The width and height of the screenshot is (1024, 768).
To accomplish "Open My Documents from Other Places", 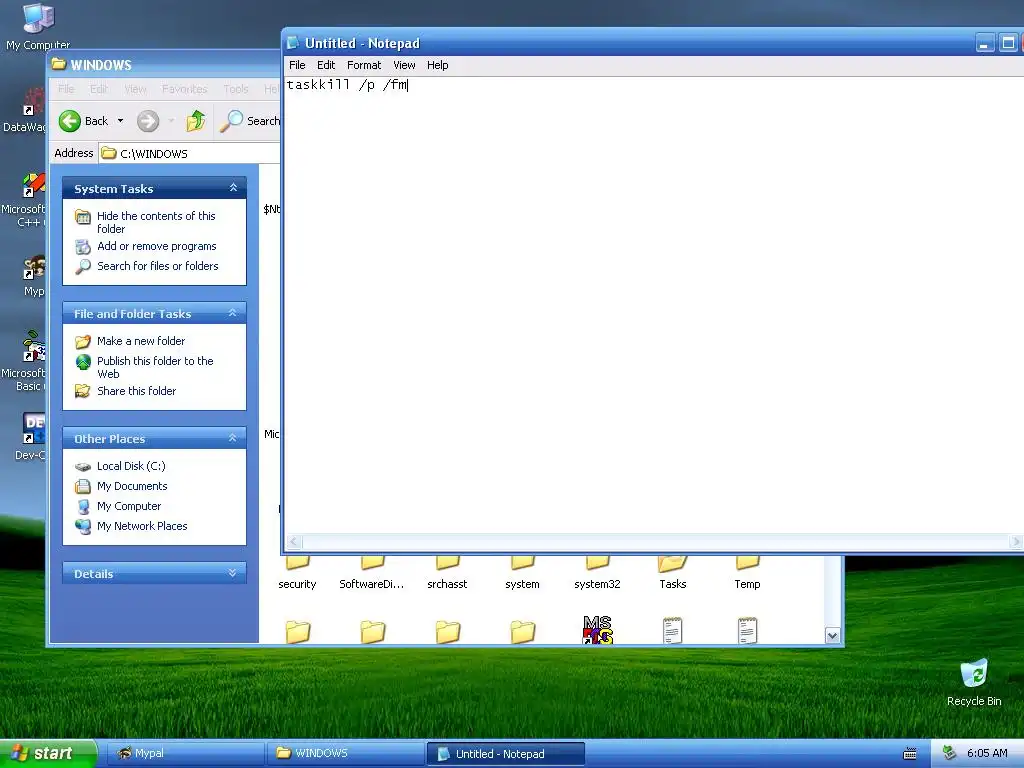I will [x=132, y=486].
